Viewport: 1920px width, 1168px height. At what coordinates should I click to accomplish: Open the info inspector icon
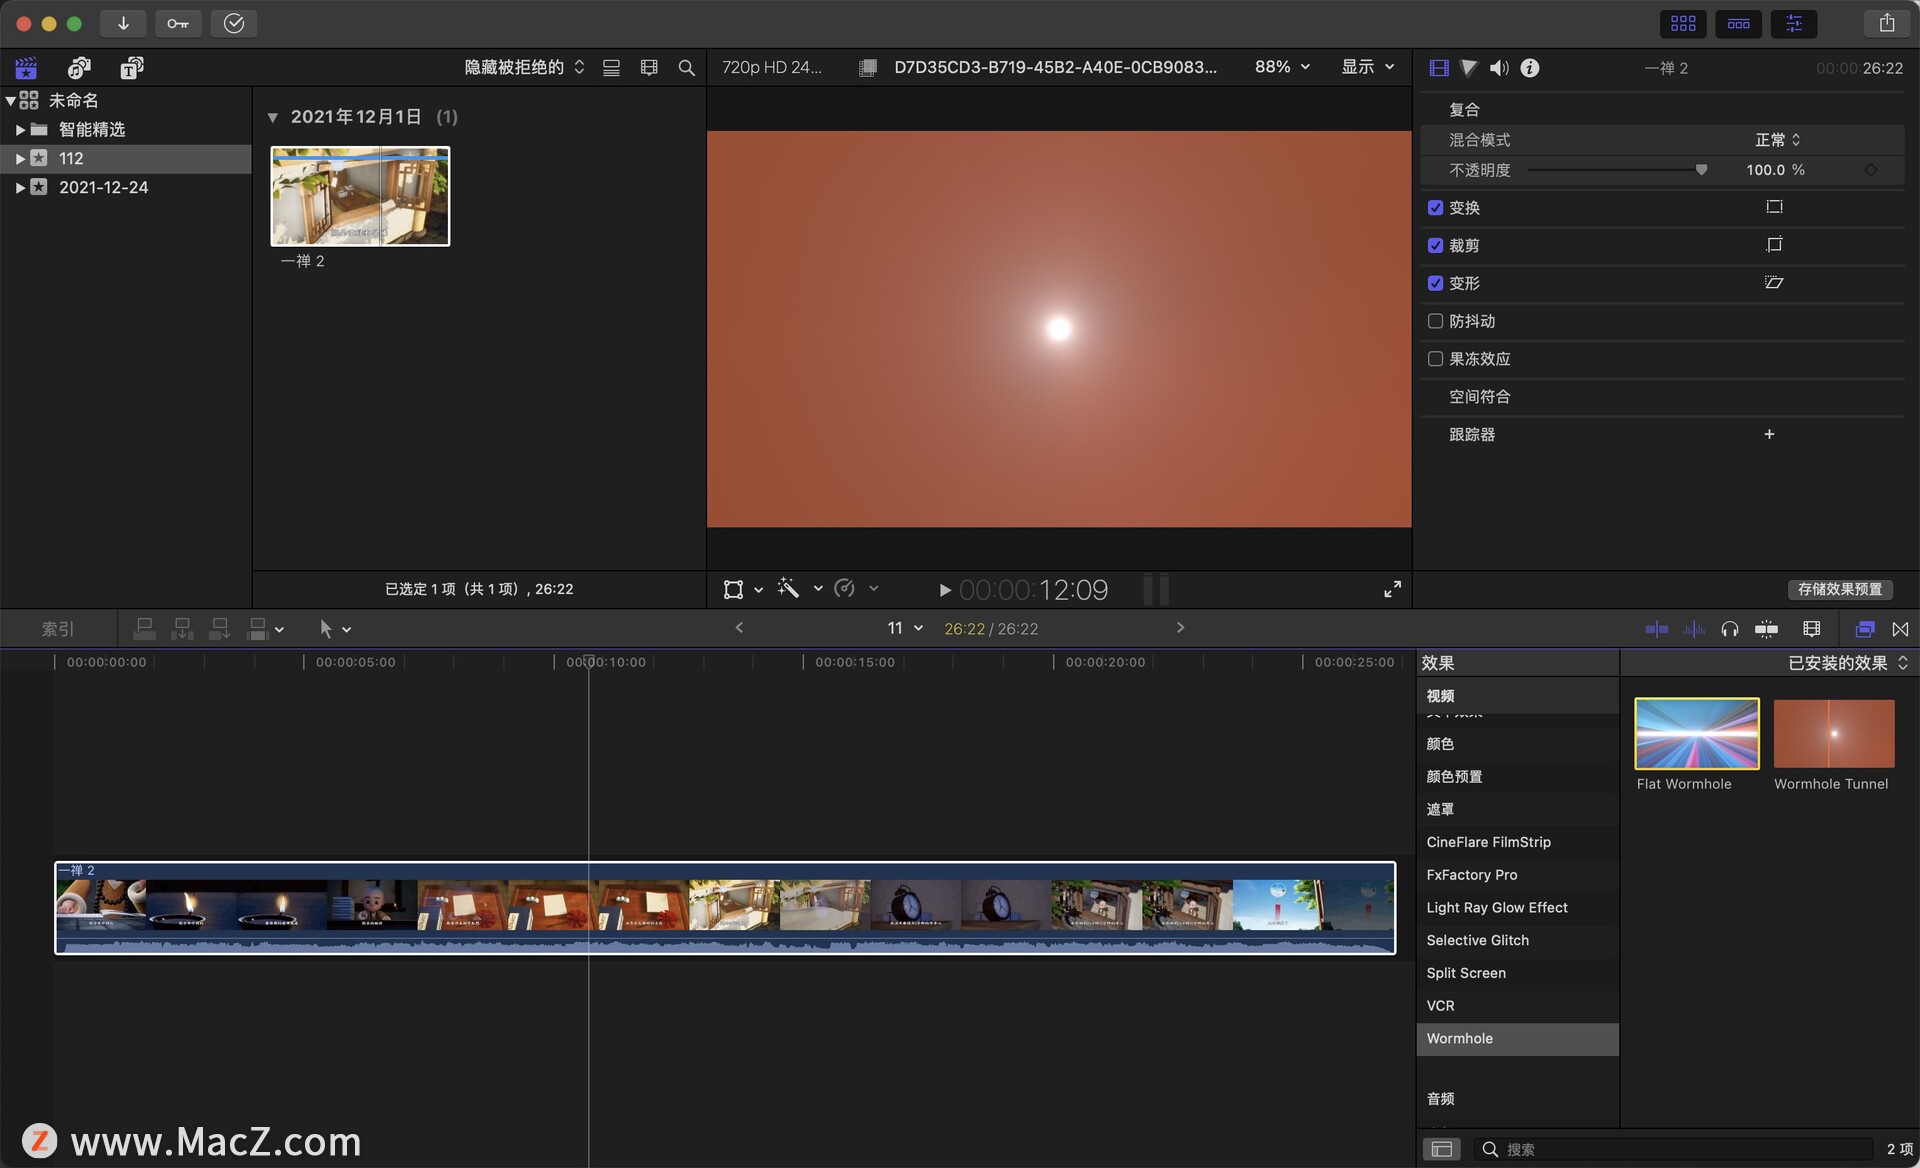[1530, 68]
